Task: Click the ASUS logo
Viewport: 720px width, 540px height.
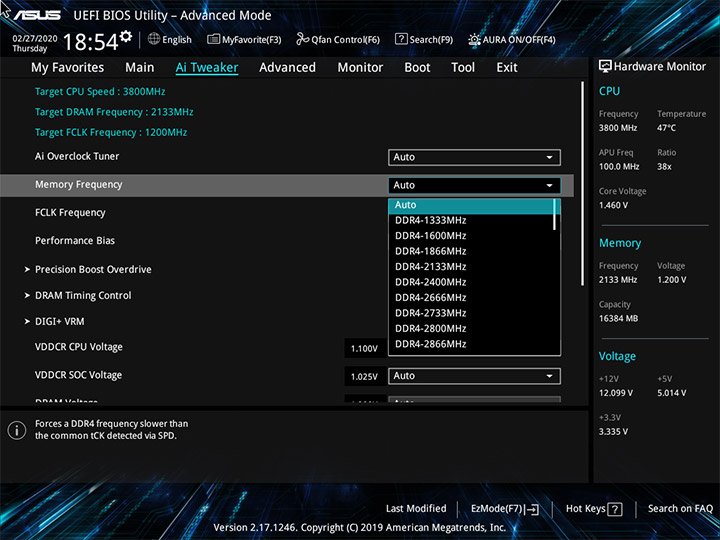Action: (x=37, y=15)
